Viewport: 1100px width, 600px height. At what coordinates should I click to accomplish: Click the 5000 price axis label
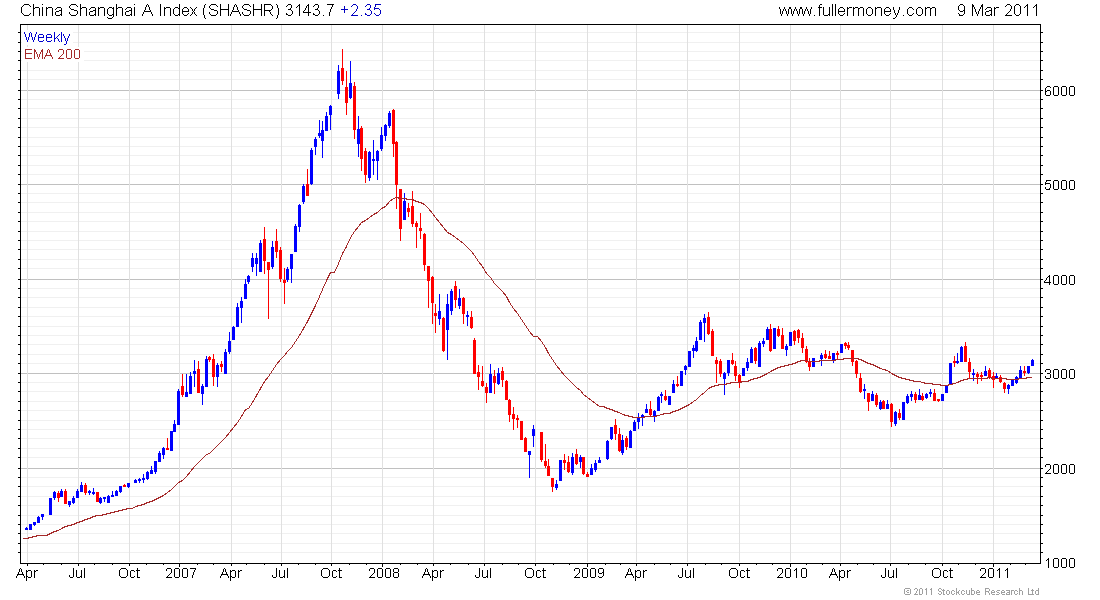pyautogui.click(x=1059, y=185)
